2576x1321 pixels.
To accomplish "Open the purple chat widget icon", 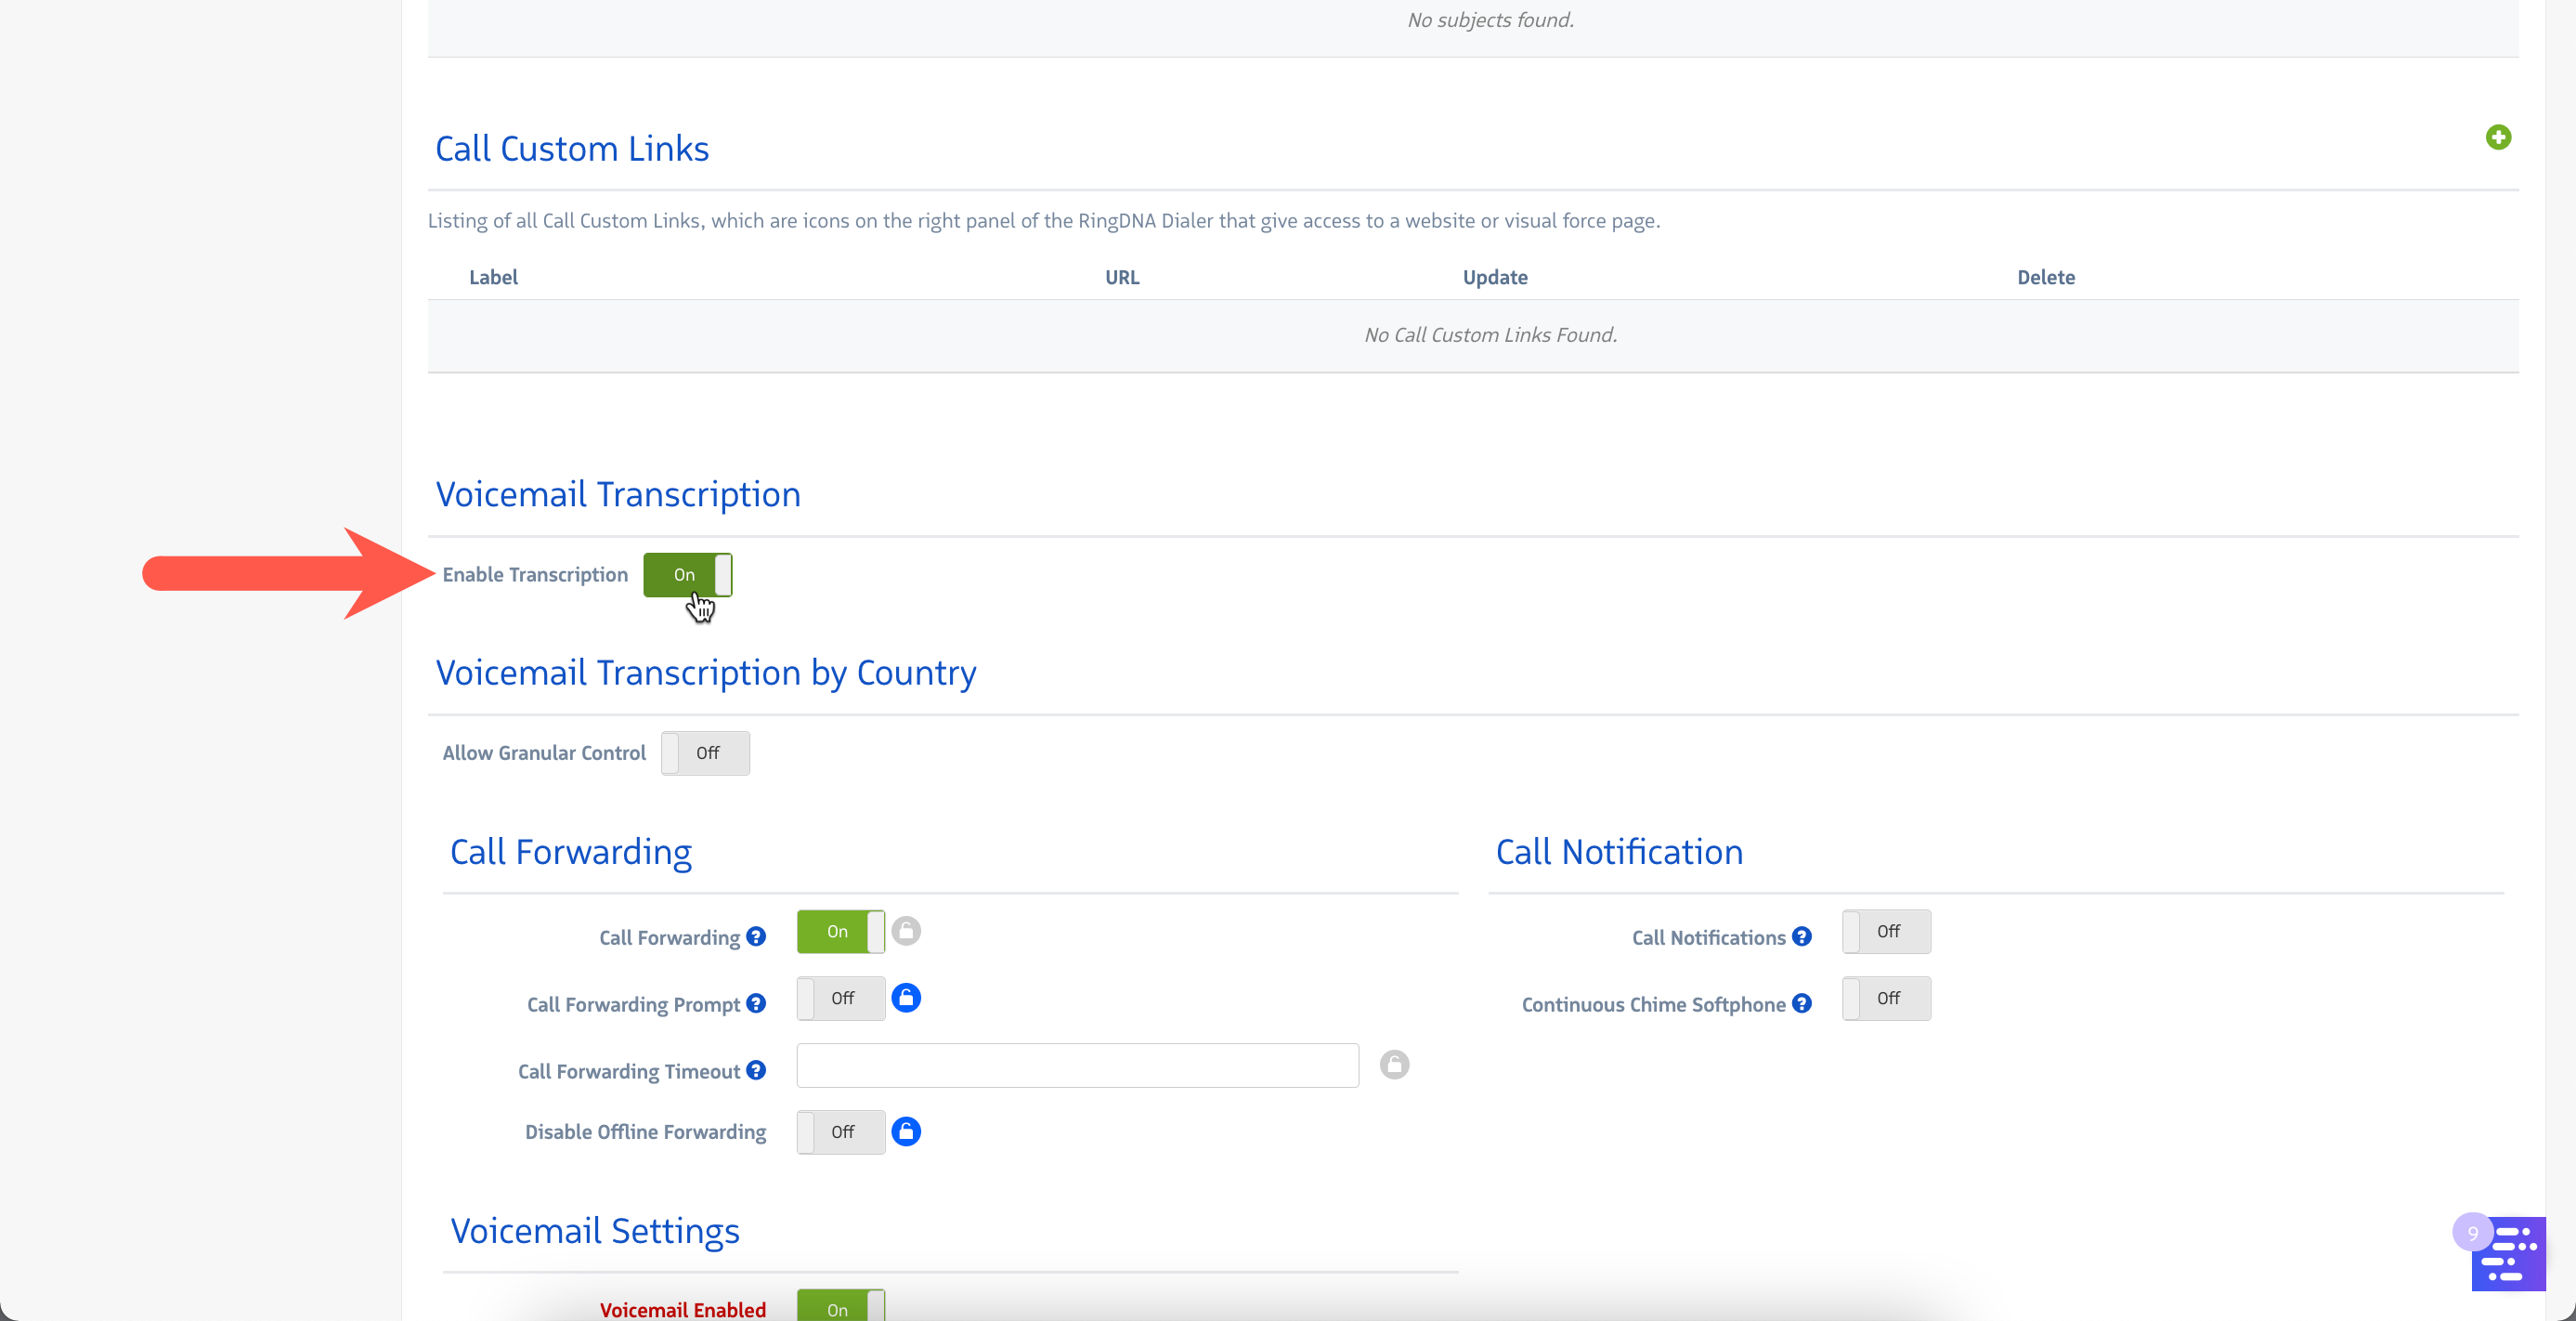I will [2508, 1253].
